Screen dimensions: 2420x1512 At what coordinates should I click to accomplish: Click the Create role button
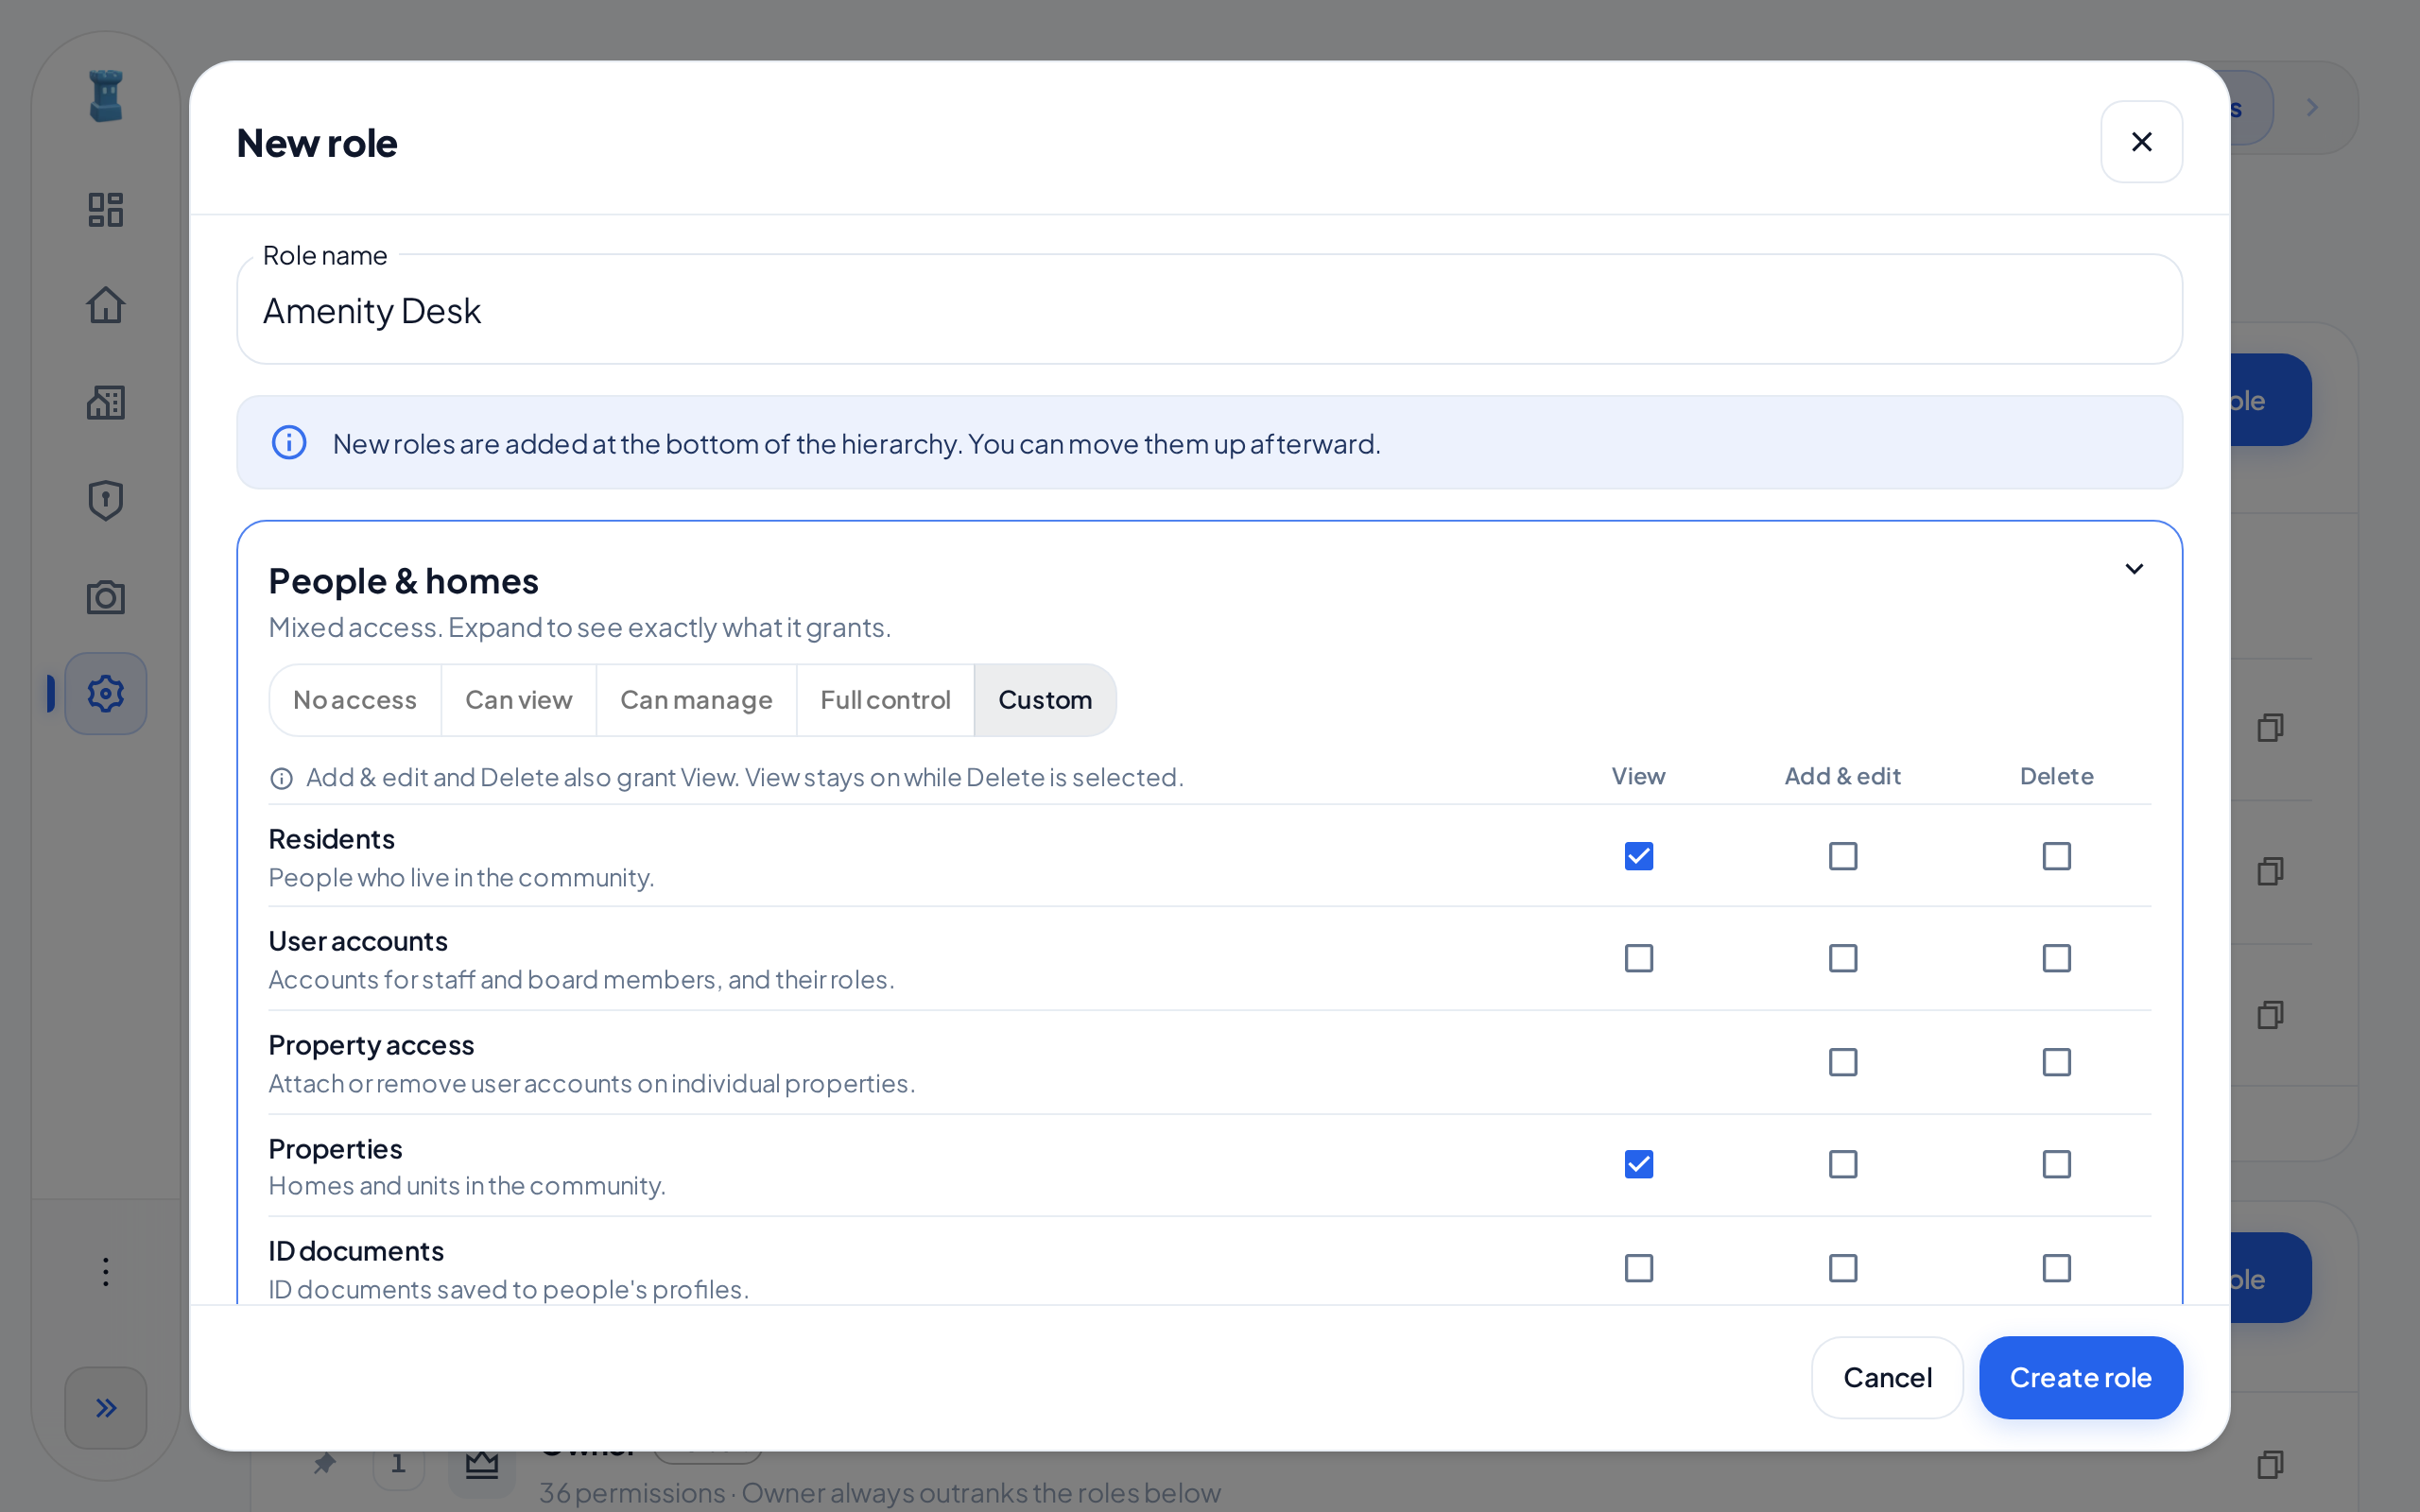(x=2080, y=1377)
